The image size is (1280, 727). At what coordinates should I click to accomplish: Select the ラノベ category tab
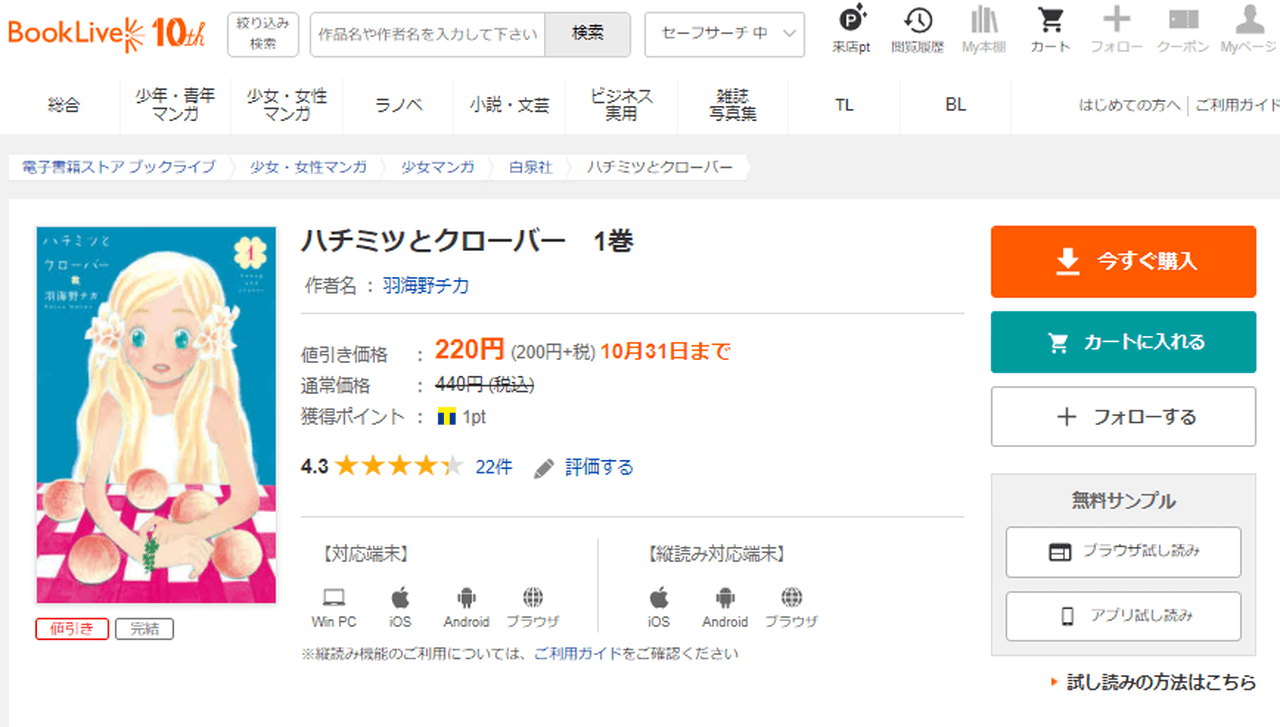pos(398,105)
